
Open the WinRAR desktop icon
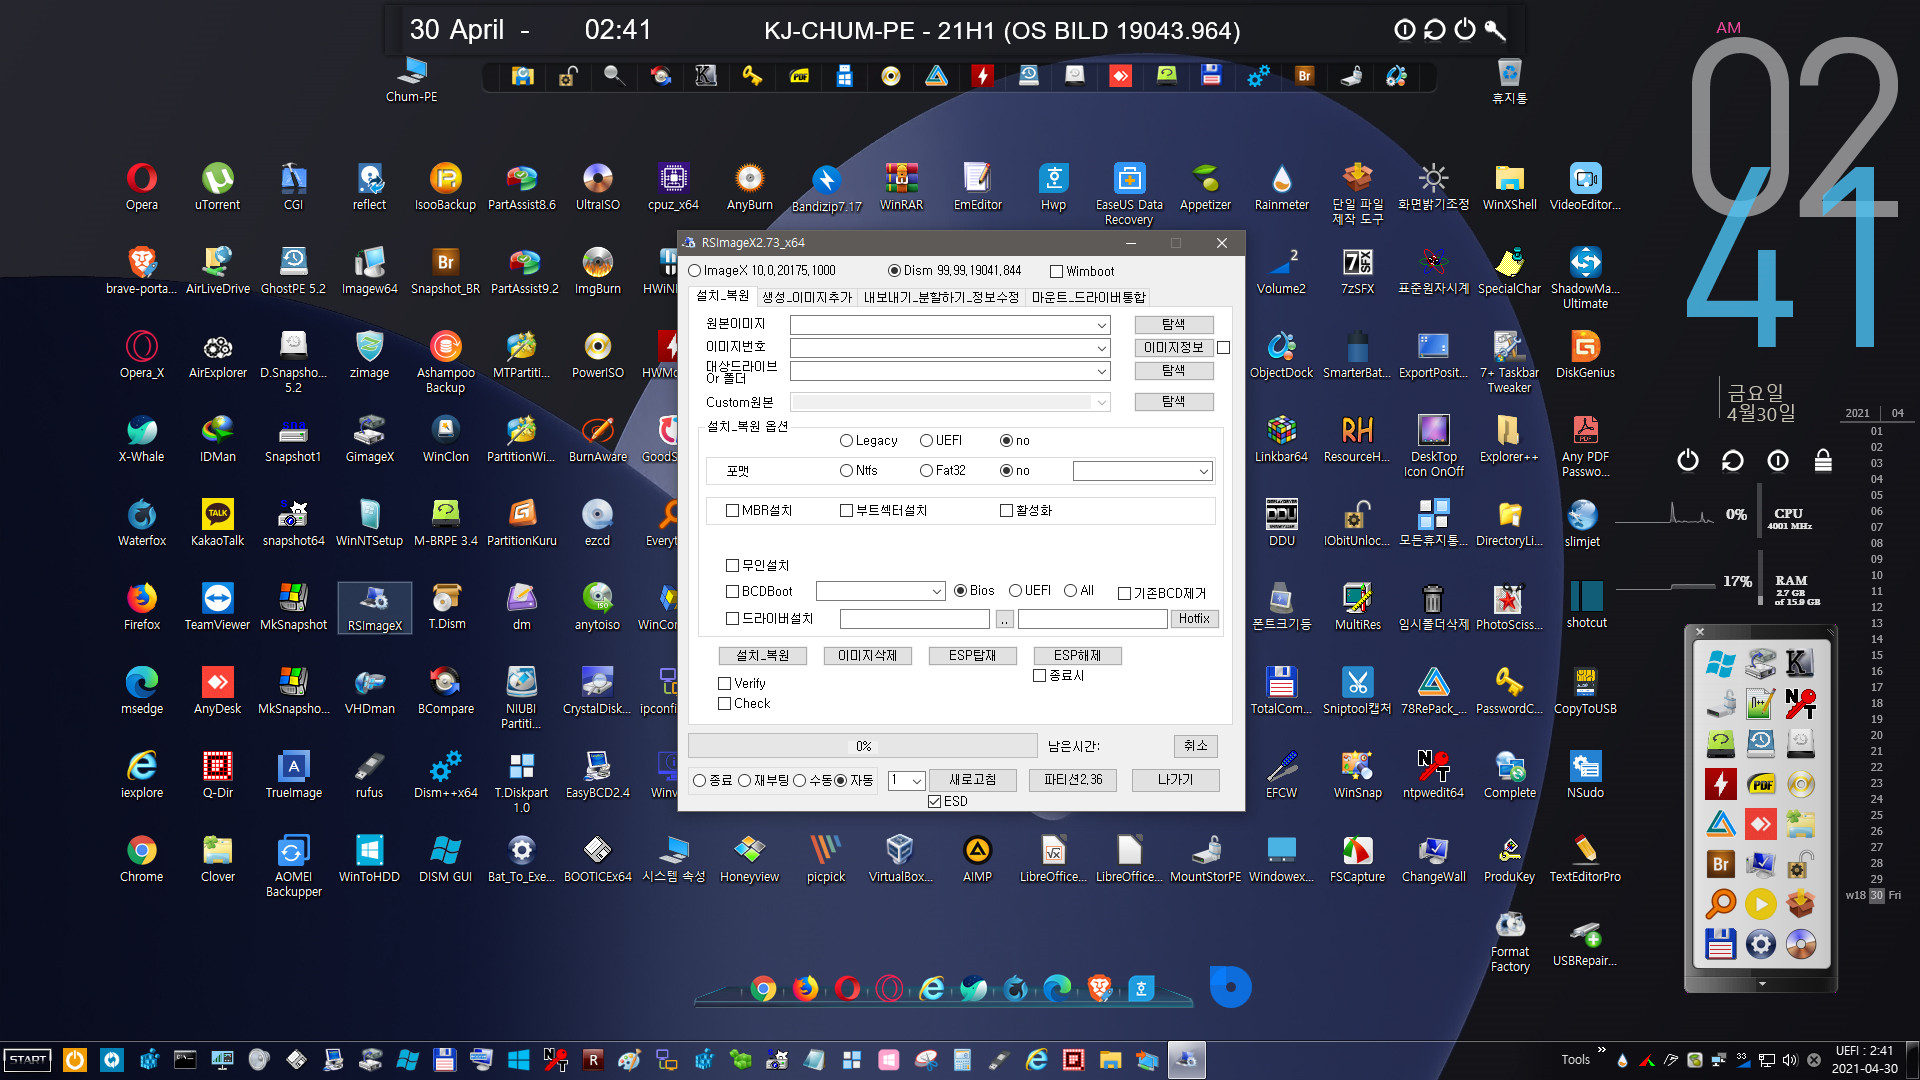pos(901,187)
